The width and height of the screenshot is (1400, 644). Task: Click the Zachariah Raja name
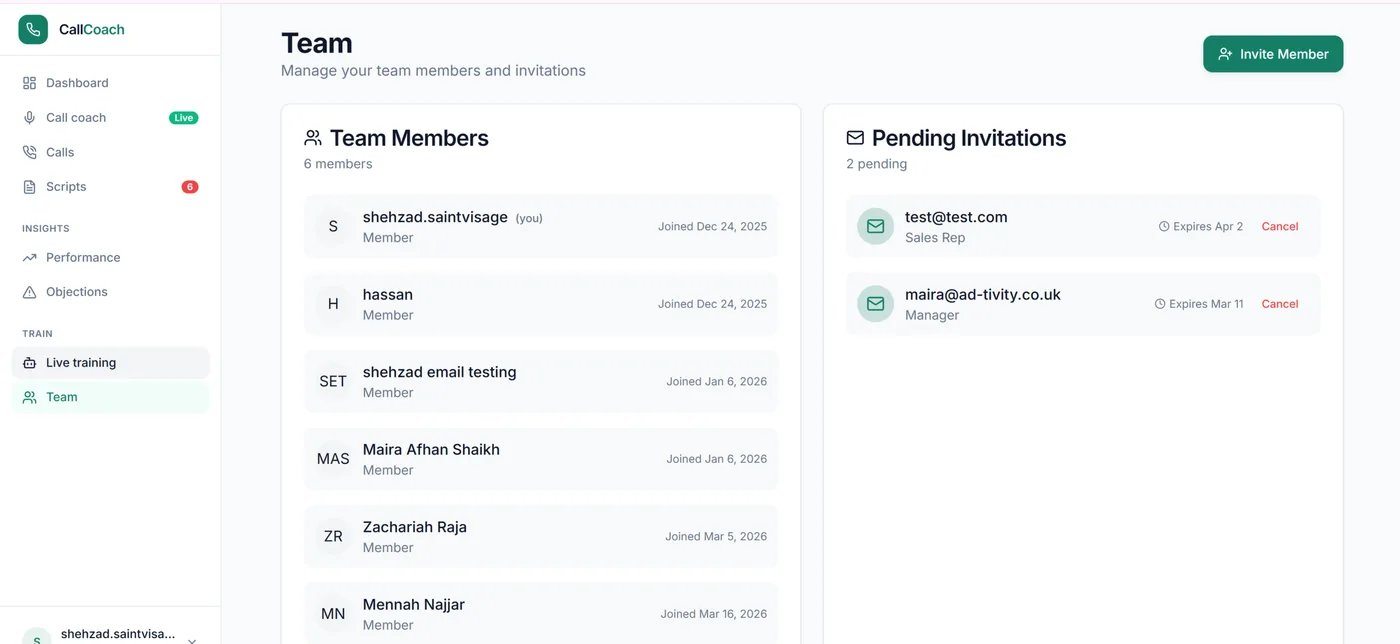(415, 527)
